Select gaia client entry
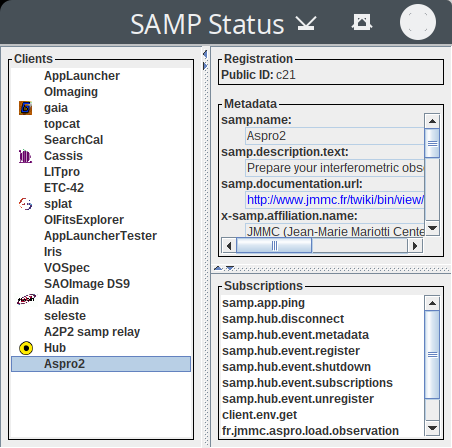The height and width of the screenshot is (448, 452). click(x=101, y=108)
